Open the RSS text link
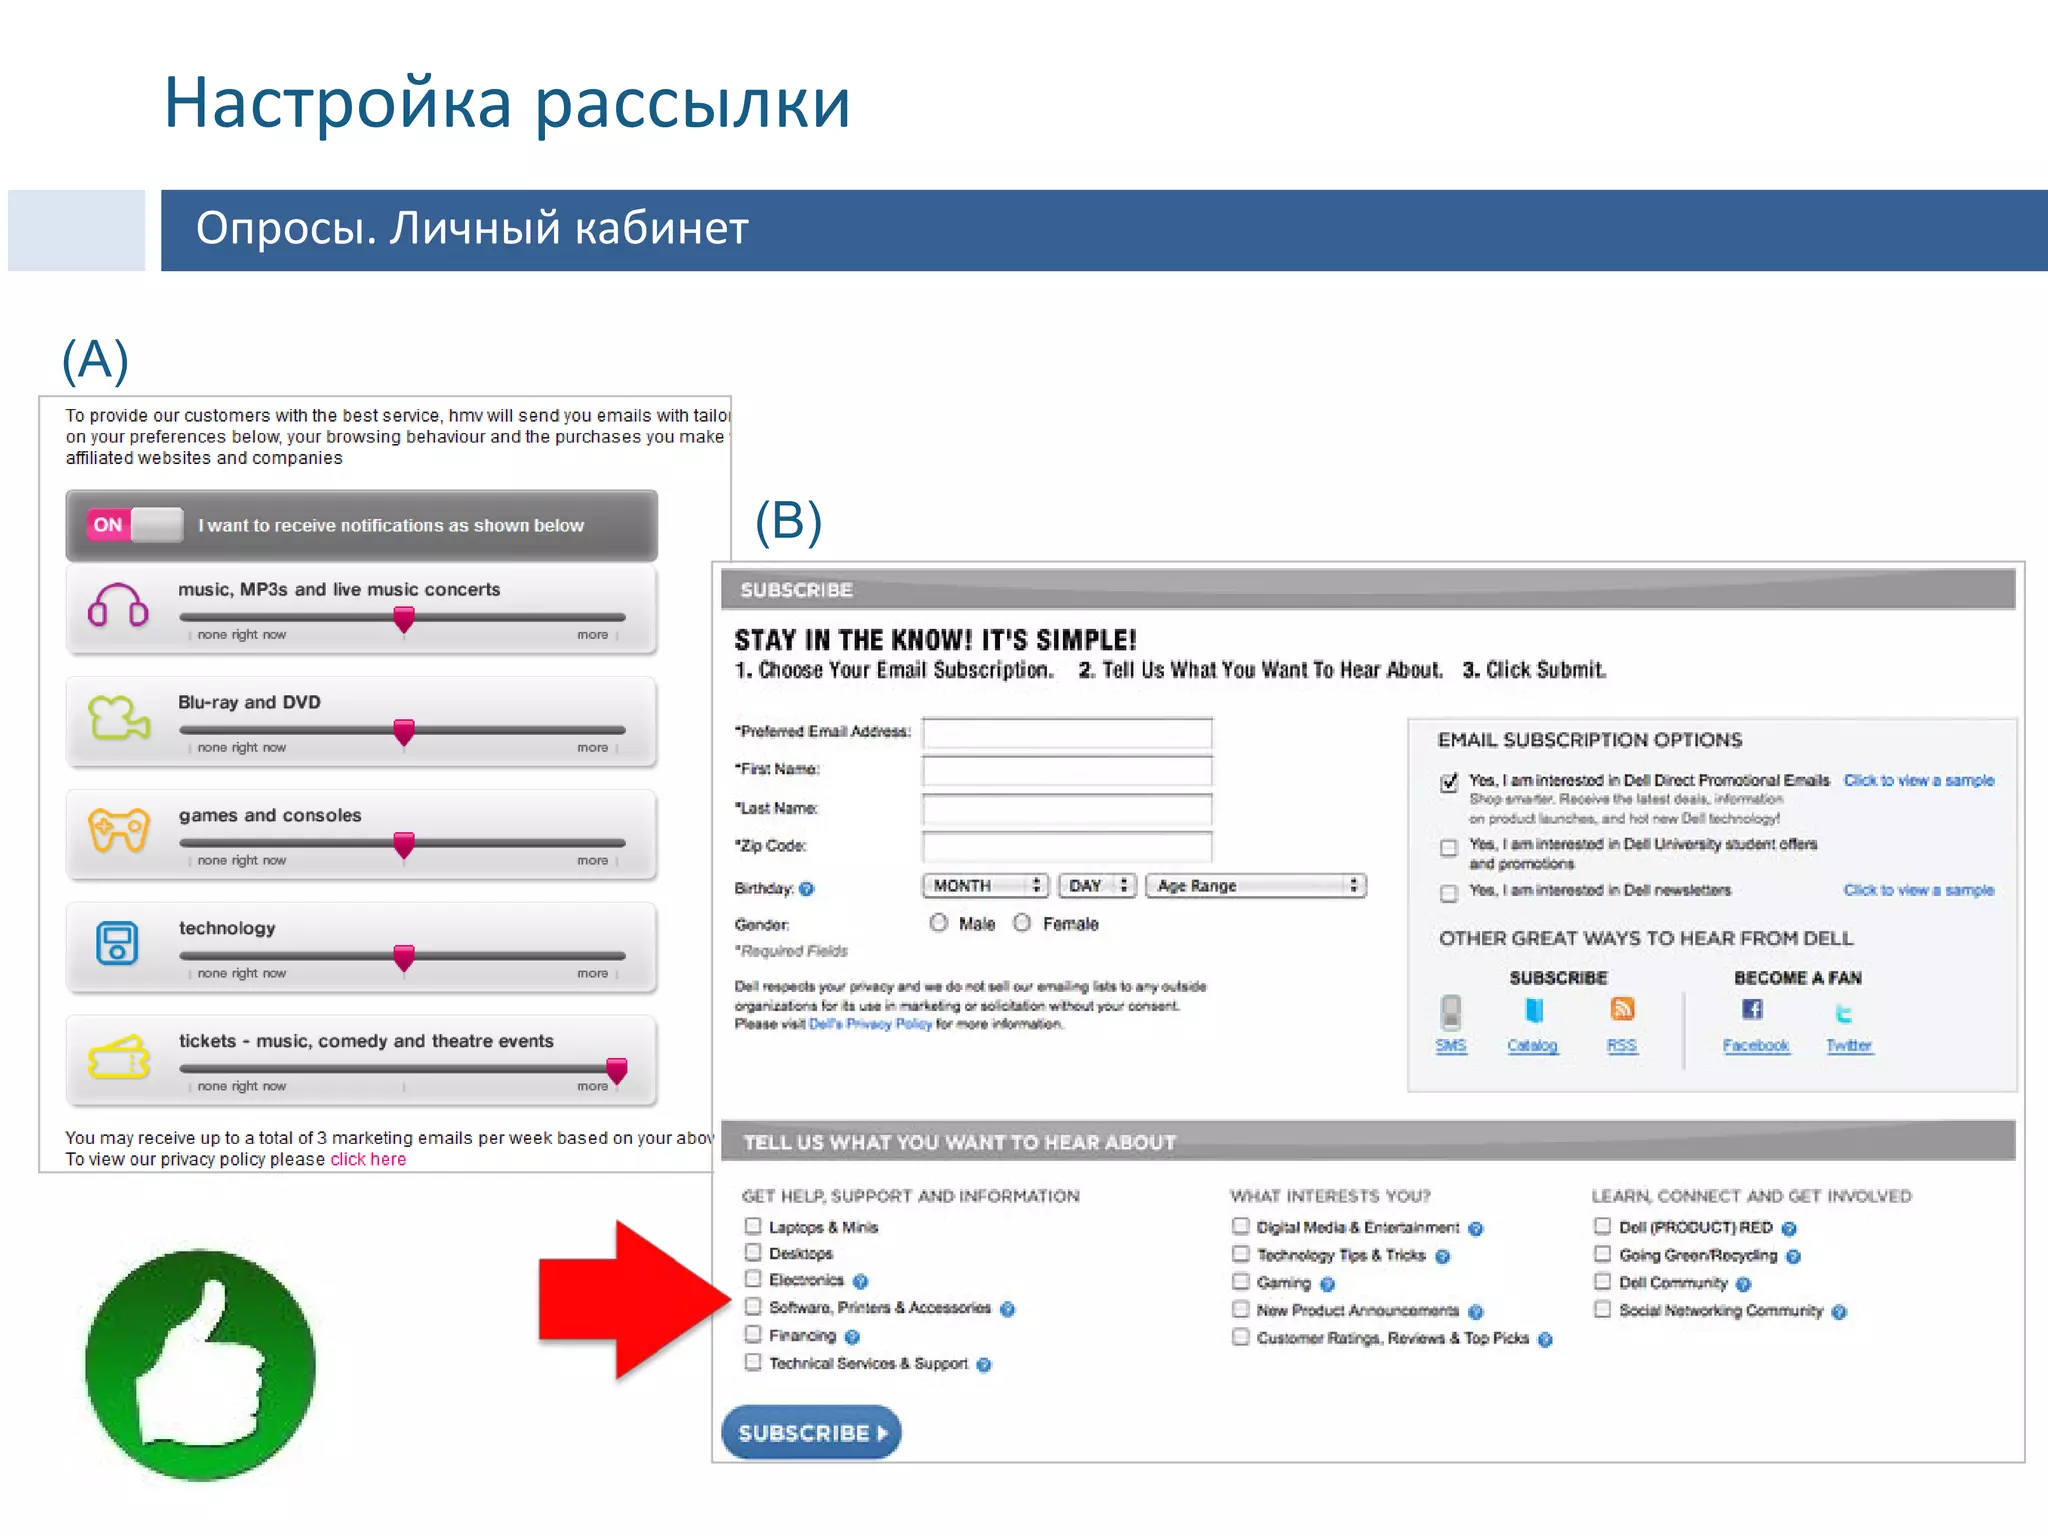This screenshot has height=1536, width=2048. [1622, 1045]
